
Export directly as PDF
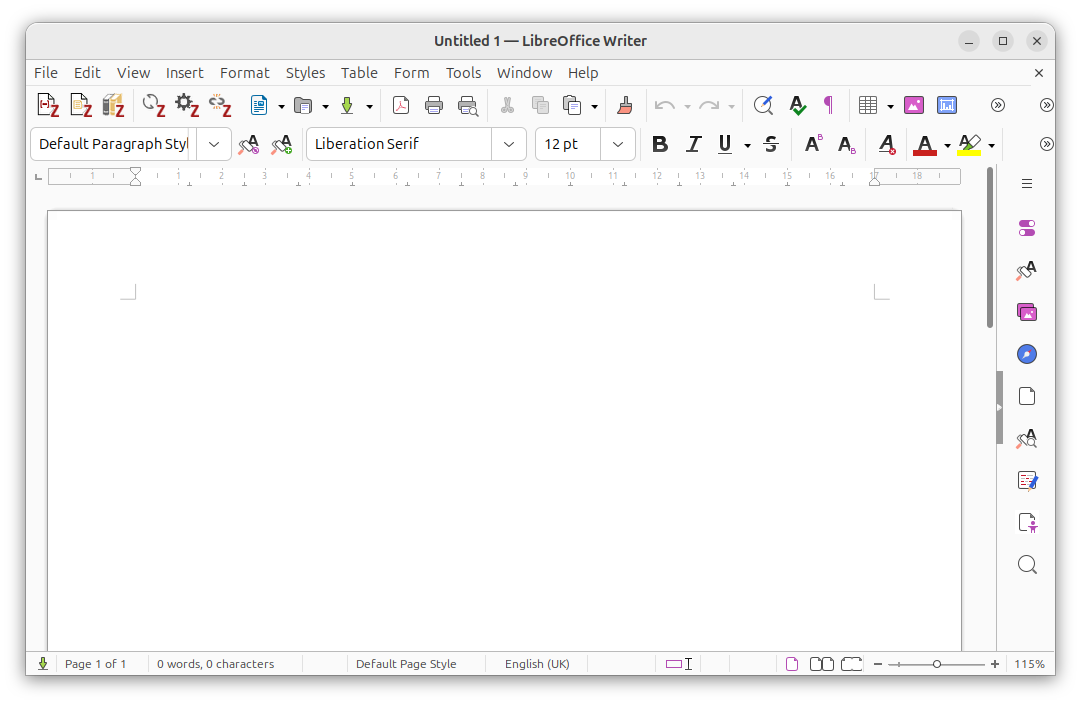(401, 105)
